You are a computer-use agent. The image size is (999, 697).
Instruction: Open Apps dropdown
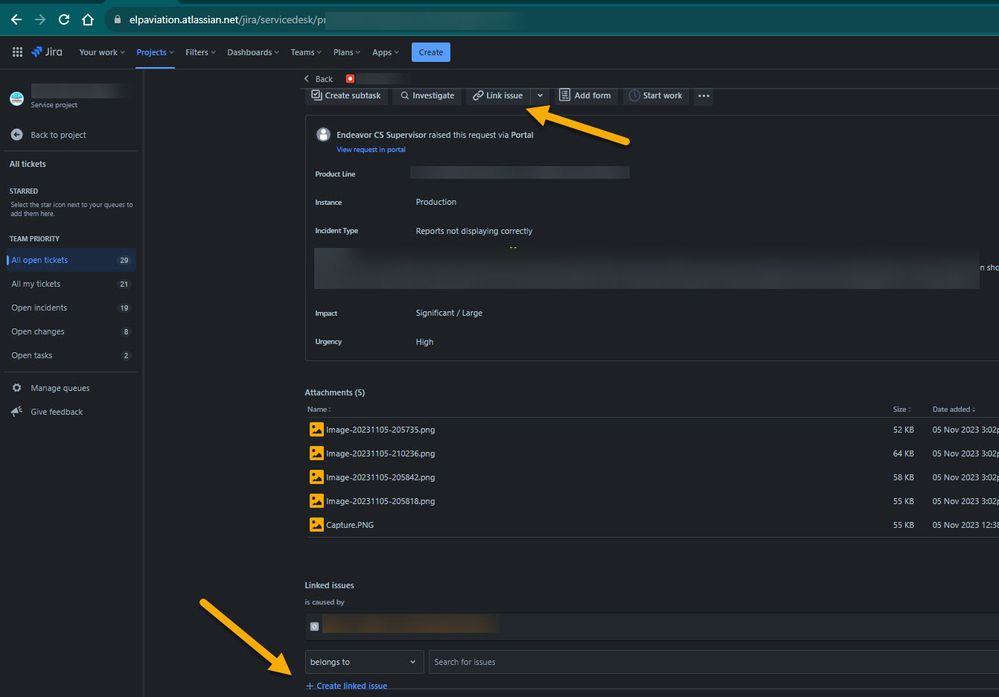[x=385, y=52]
